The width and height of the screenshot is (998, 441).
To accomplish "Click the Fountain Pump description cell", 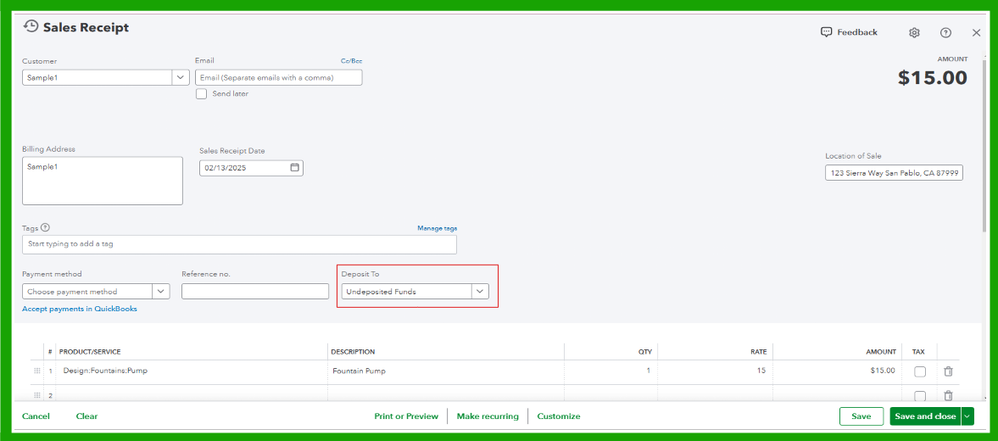I will 446,370.
